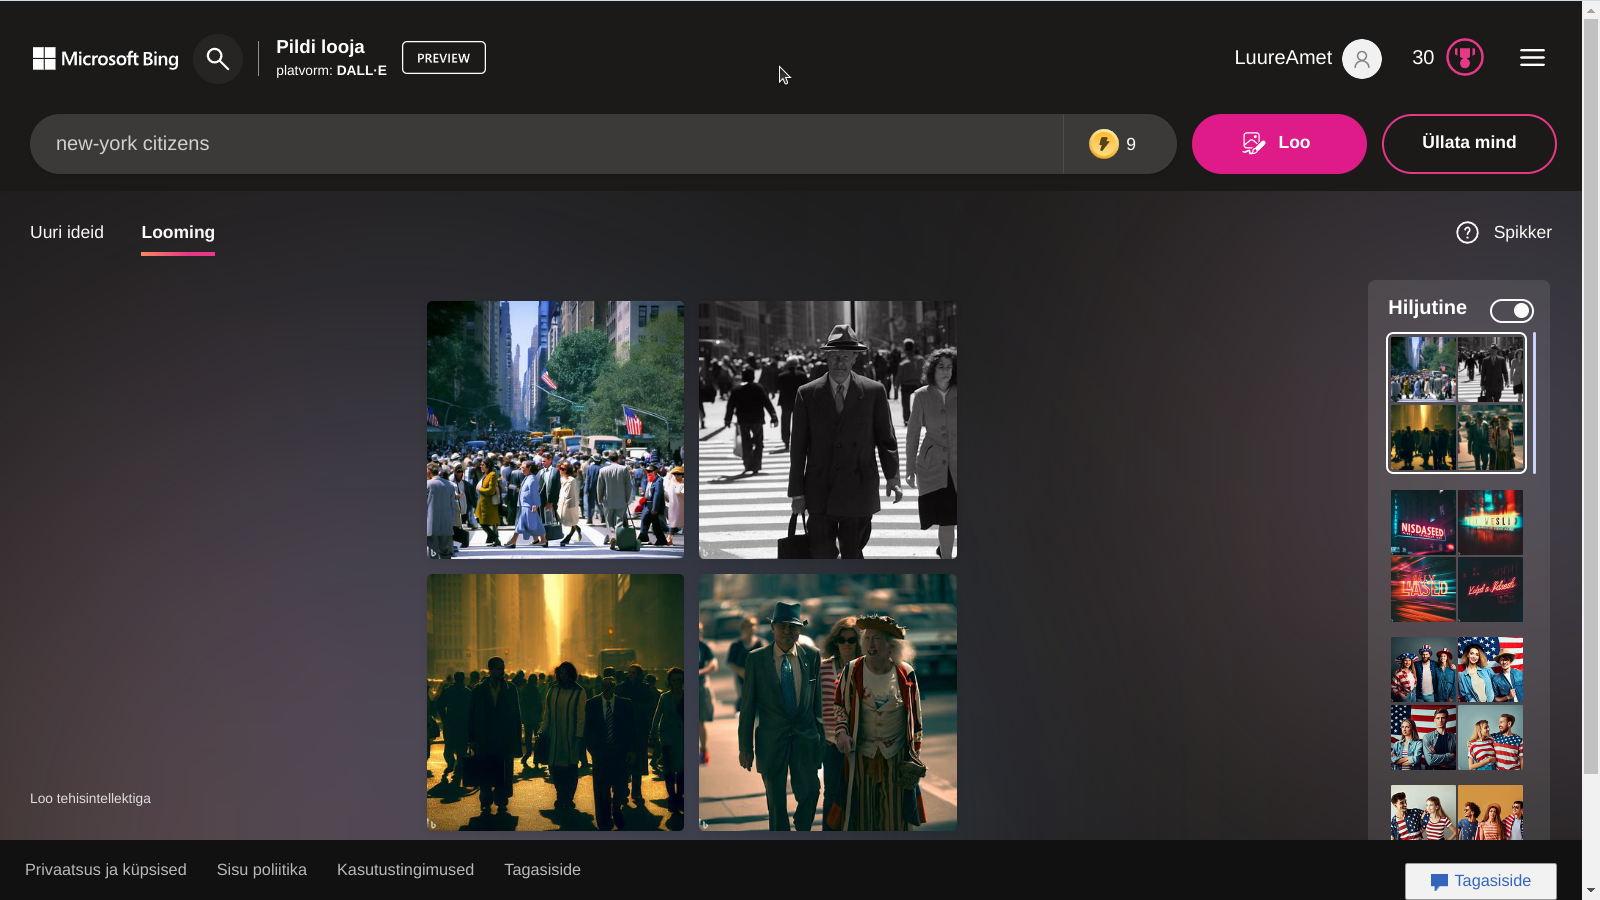Click the LuureAmet username

(x=1283, y=58)
